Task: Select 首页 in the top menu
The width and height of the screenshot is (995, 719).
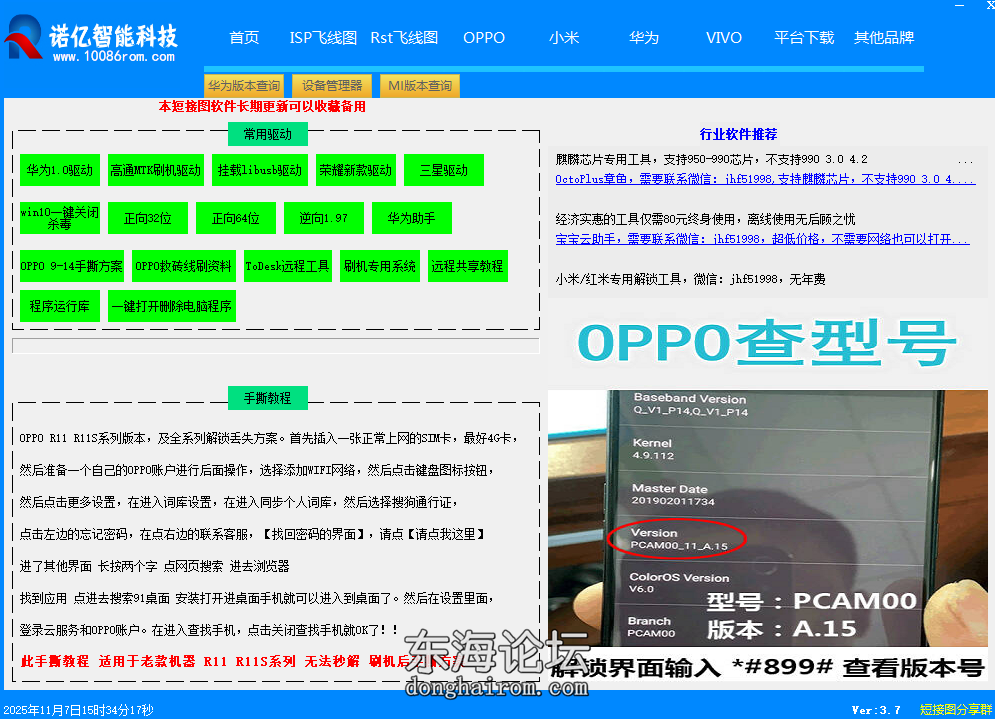Action: click(244, 38)
